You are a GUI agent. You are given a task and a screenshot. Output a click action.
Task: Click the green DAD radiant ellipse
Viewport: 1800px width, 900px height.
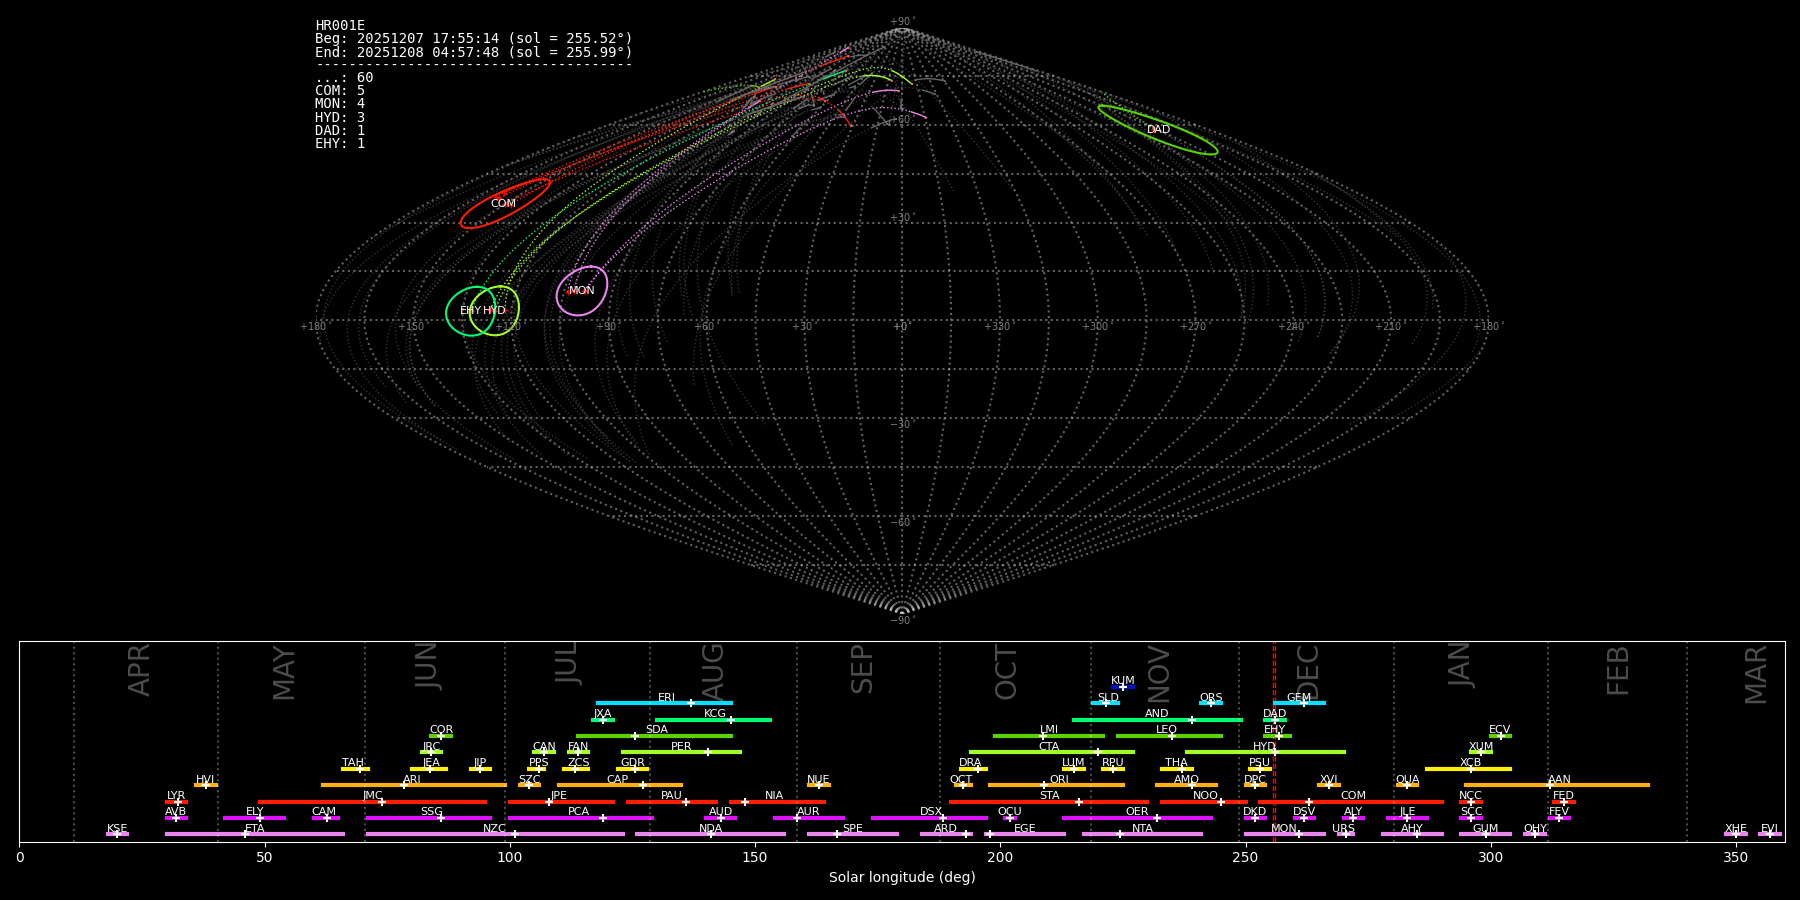pos(1157,130)
